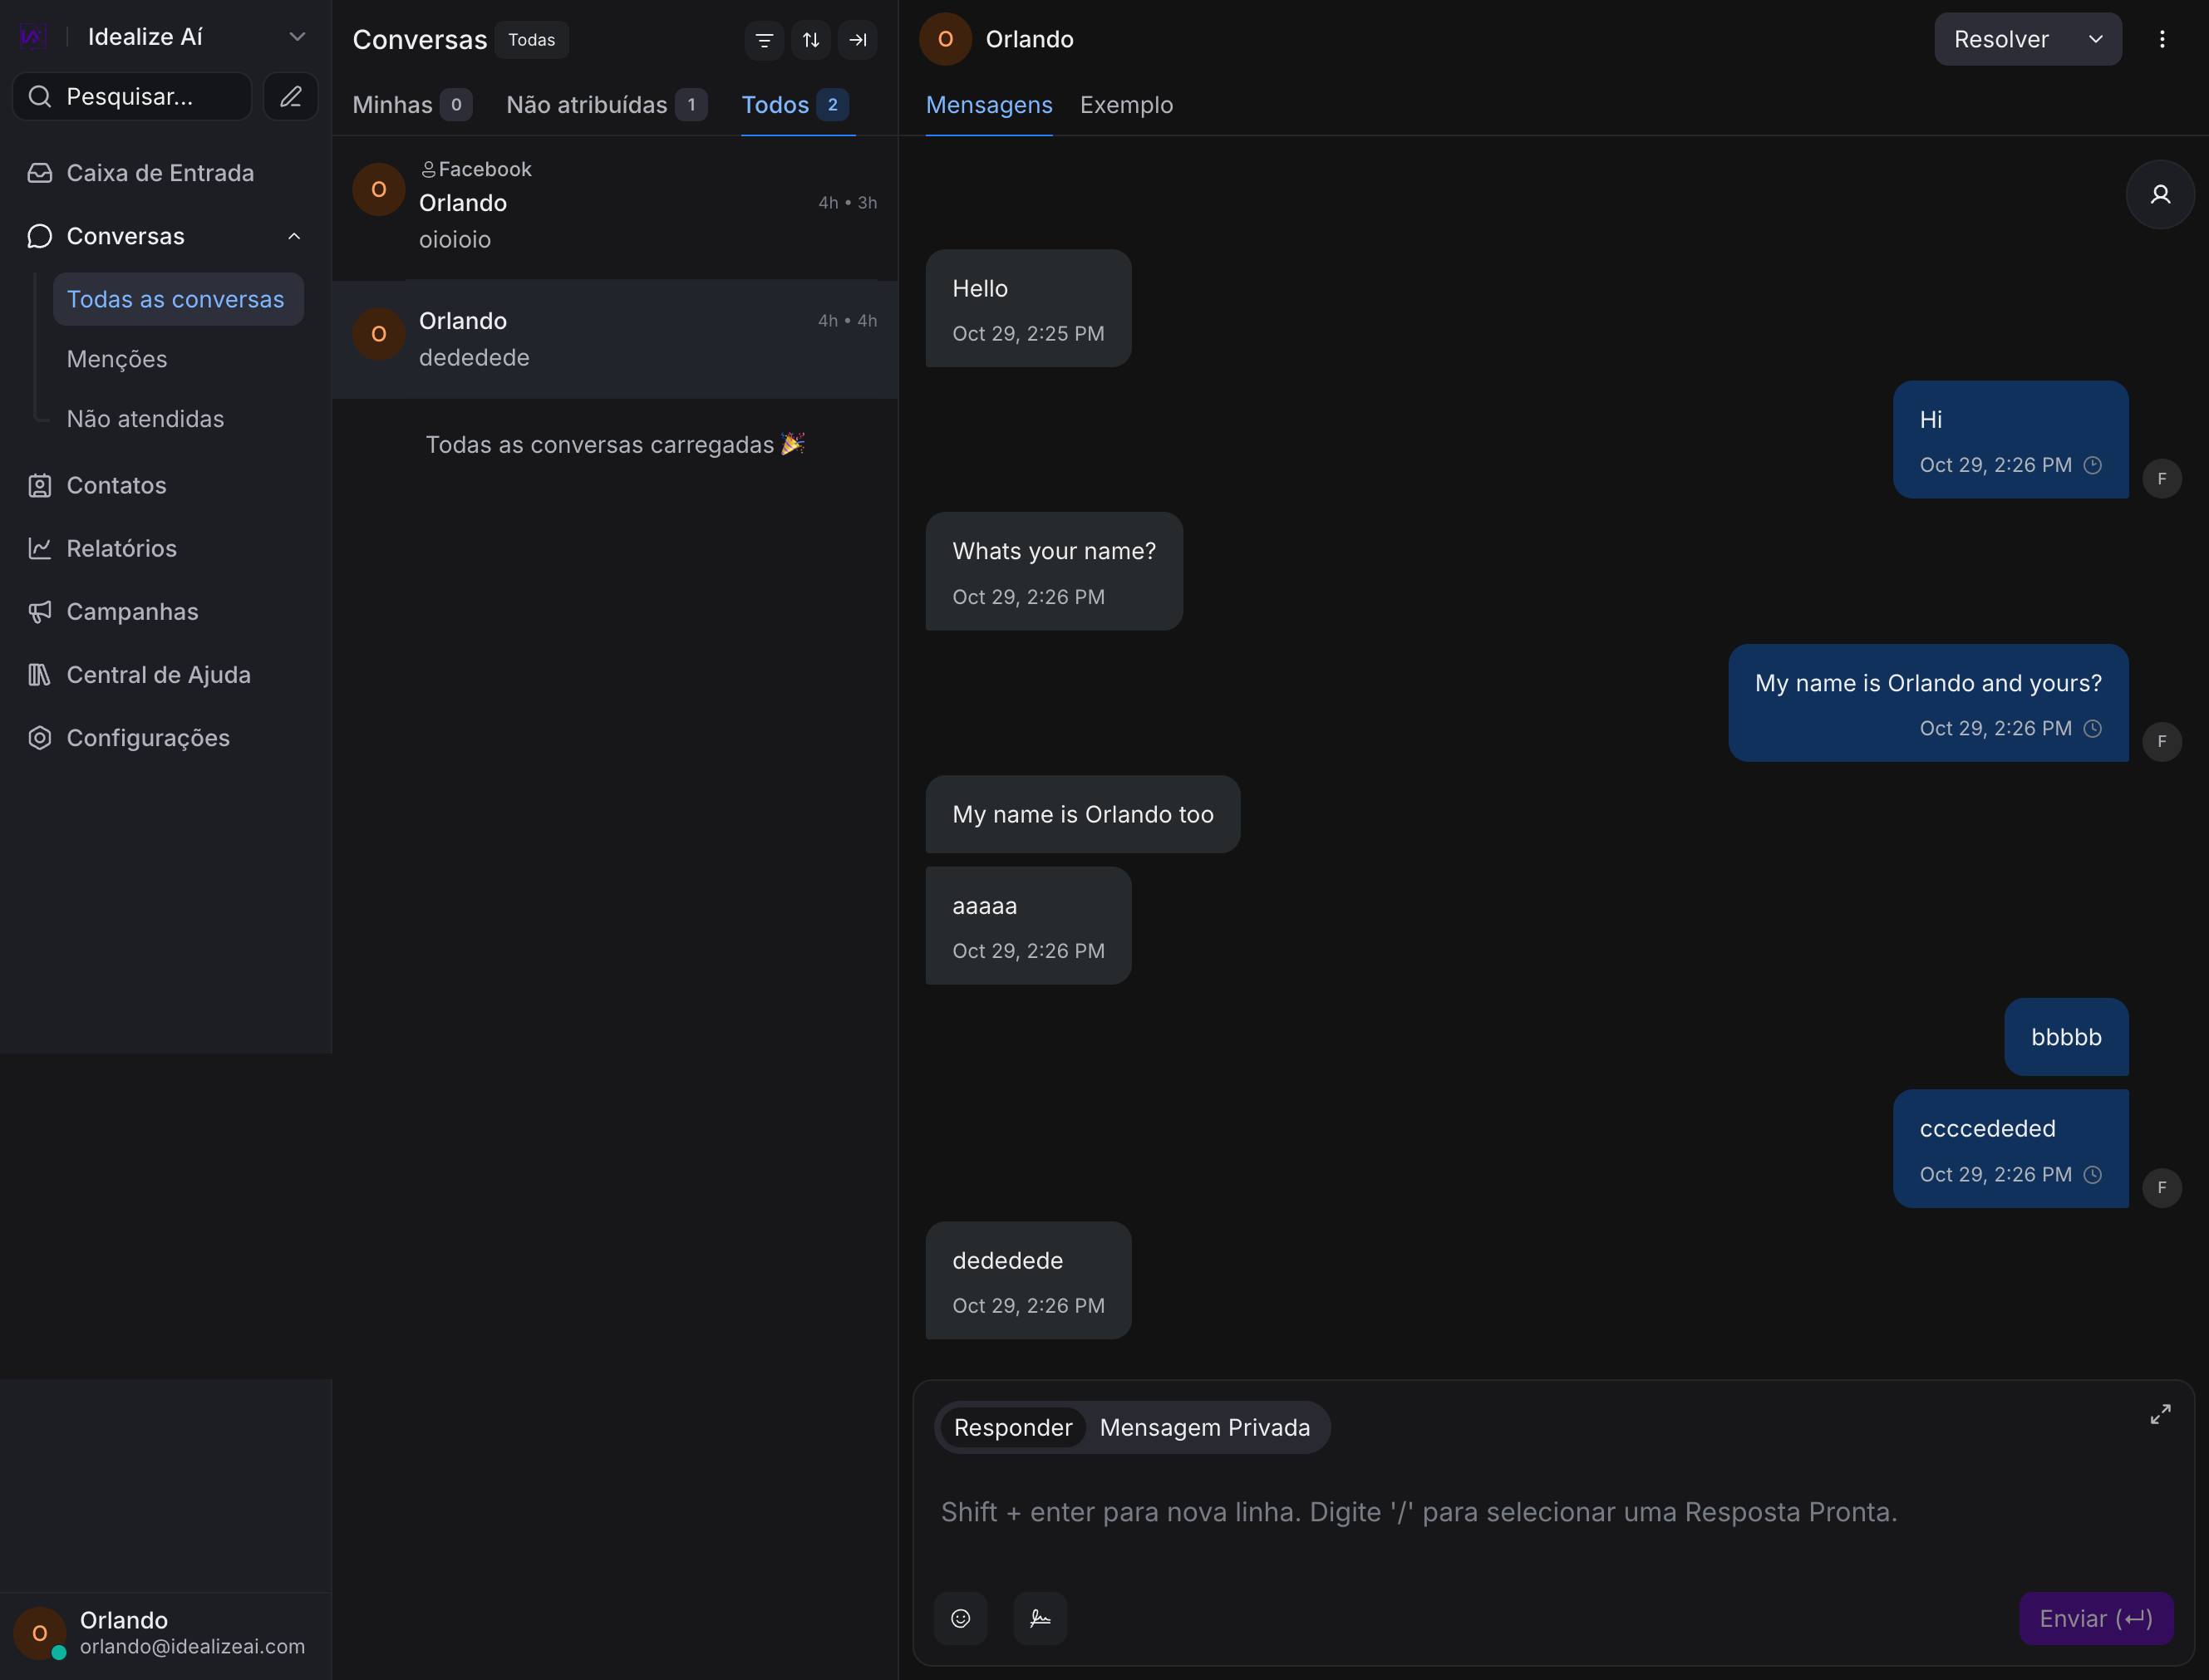Open the conversation filter icon
The width and height of the screenshot is (2209, 1680).
tap(764, 40)
